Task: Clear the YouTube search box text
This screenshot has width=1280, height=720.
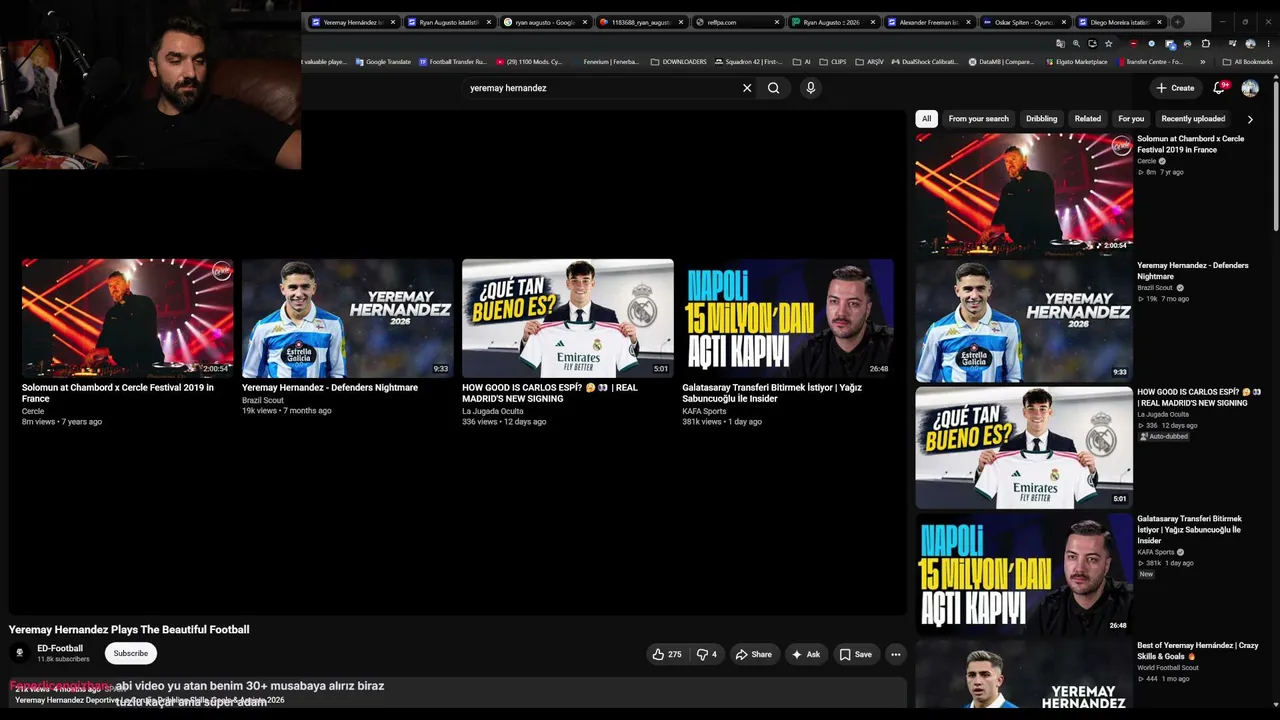Action: (x=747, y=88)
